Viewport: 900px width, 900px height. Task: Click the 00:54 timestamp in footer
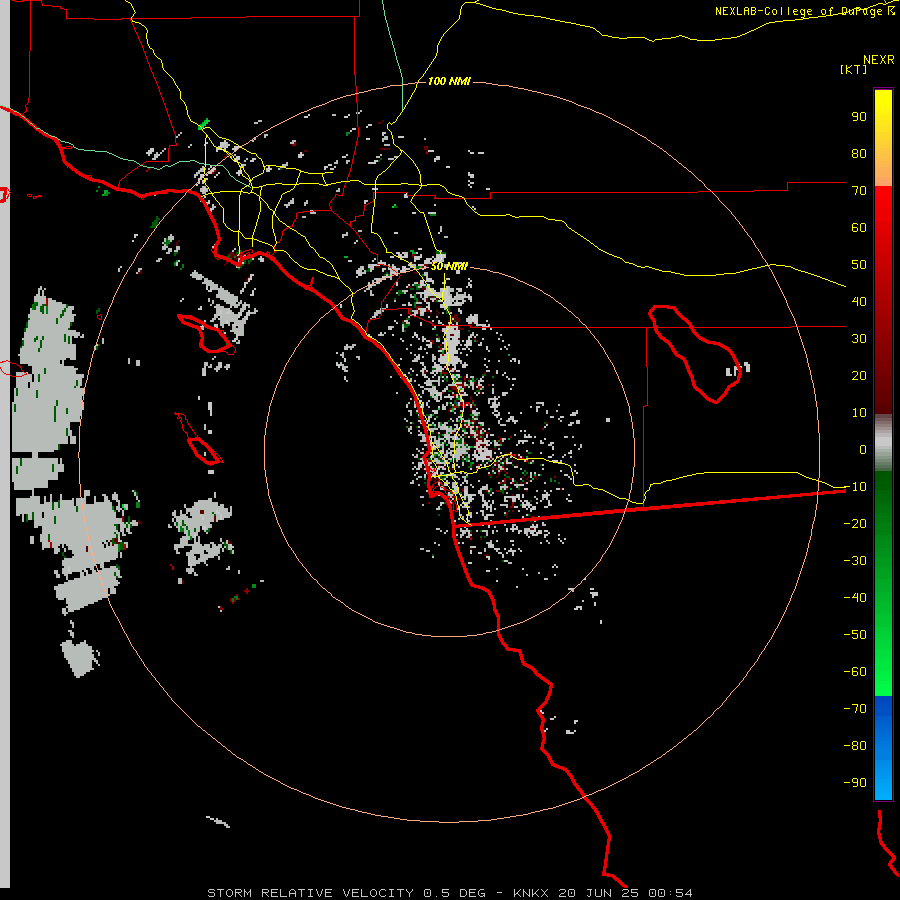tap(670, 893)
